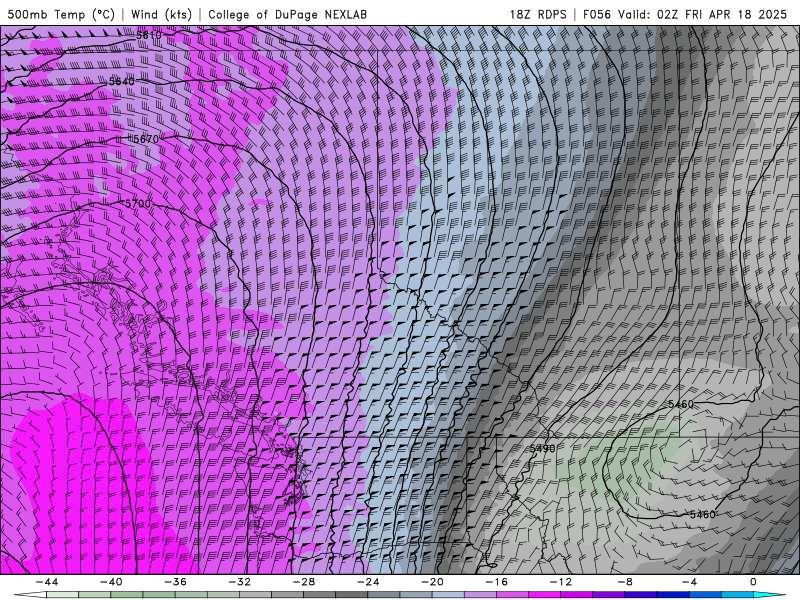Click the -8 colorbar scale value
The image size is (800, 600).
click(625, 582)
